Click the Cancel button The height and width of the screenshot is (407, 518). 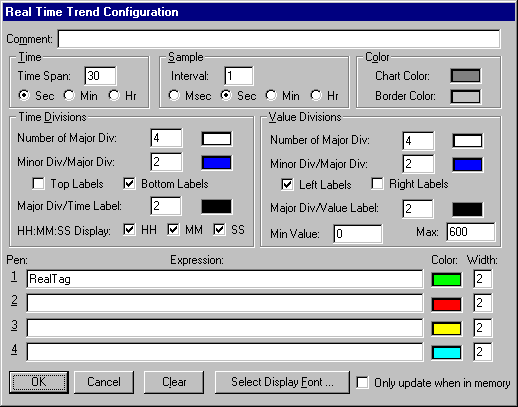(x=104, y=382)
